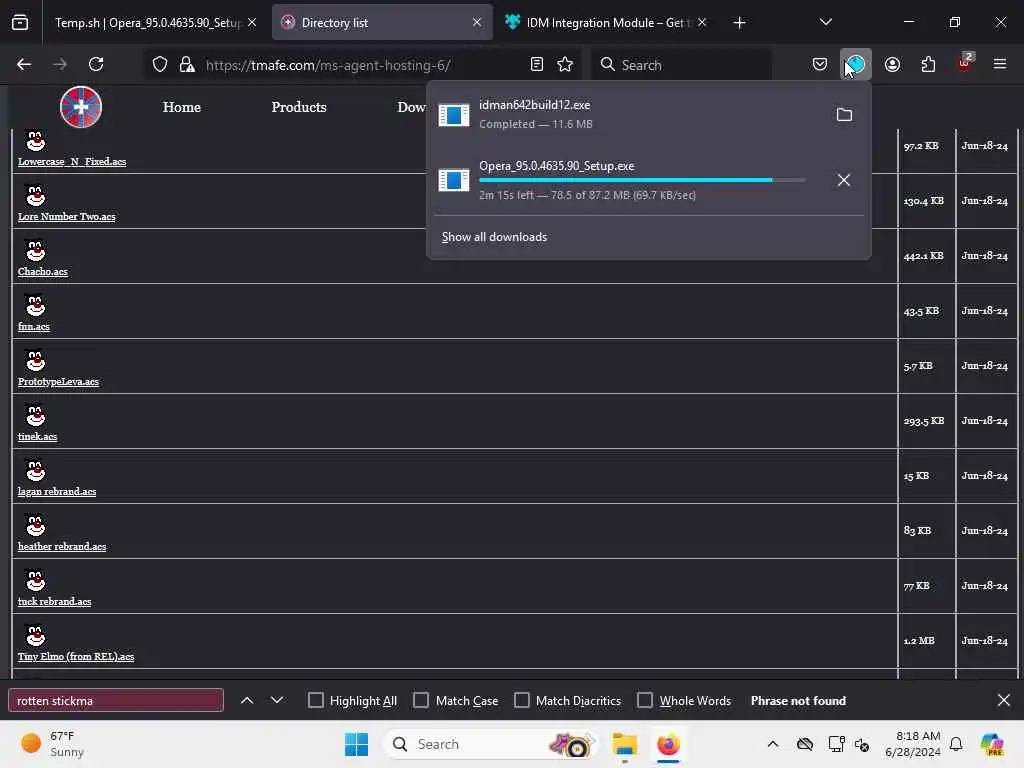The height and width of the screenshot is (768, 1024).
Task: Switch to Temp.sh Opera setup tab
Action: pyautogui.click(x=148, y=23)
